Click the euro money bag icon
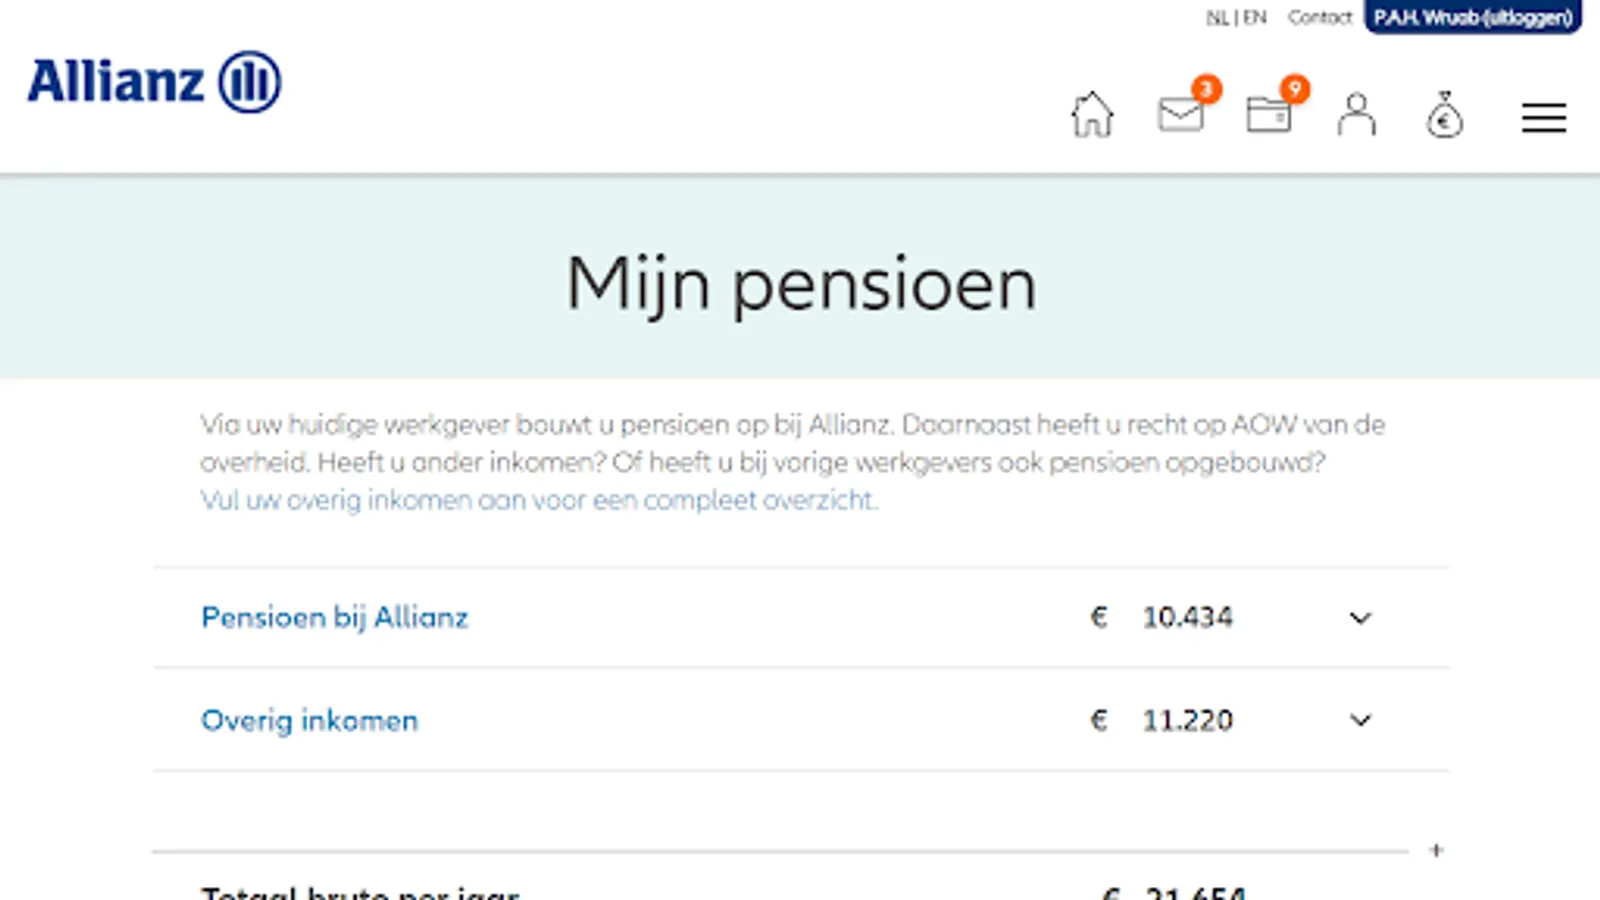Image resolution: width=1600 pixels, height=900 pixels. 1444,116
